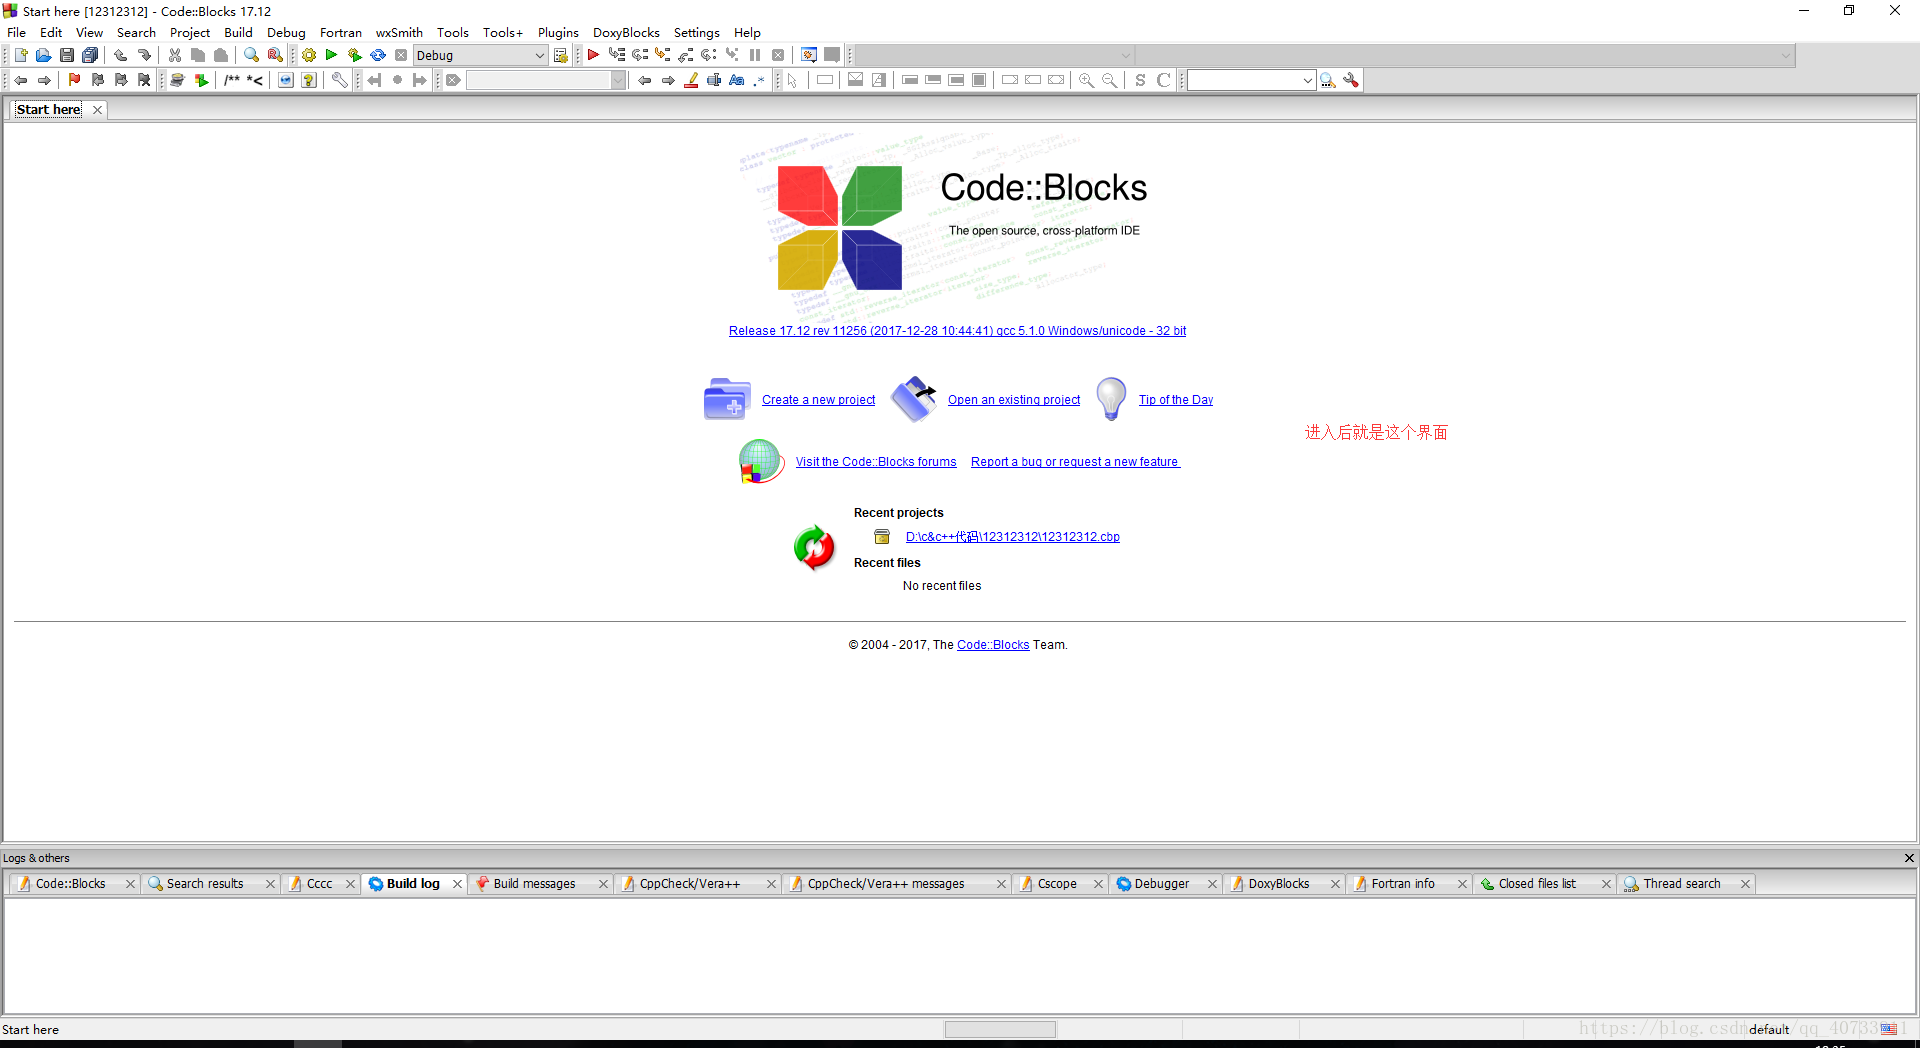Toggle match case Aa search option

737,80
